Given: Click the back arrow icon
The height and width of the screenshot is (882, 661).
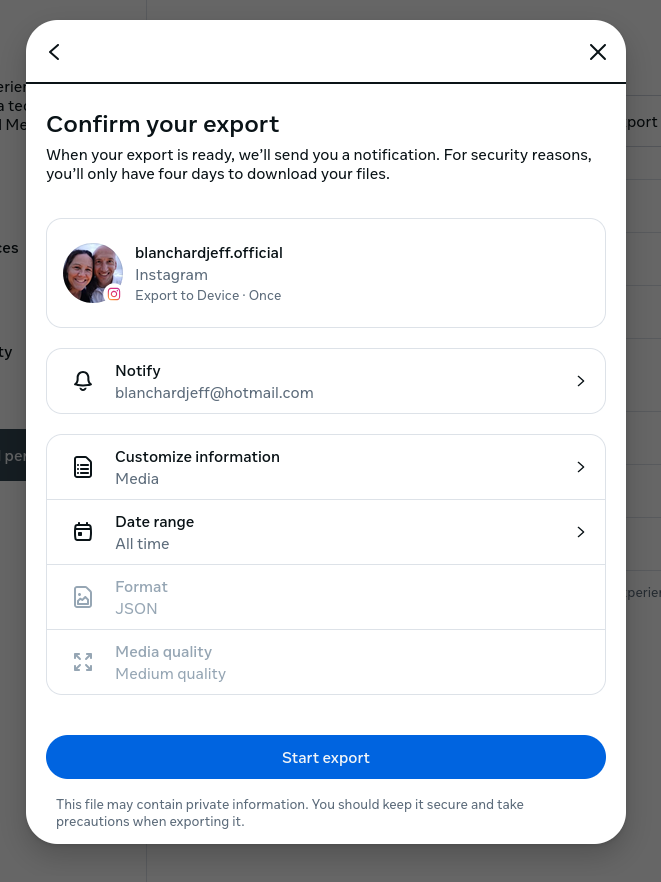Looking at the screenshot, I should click(54, 52).
